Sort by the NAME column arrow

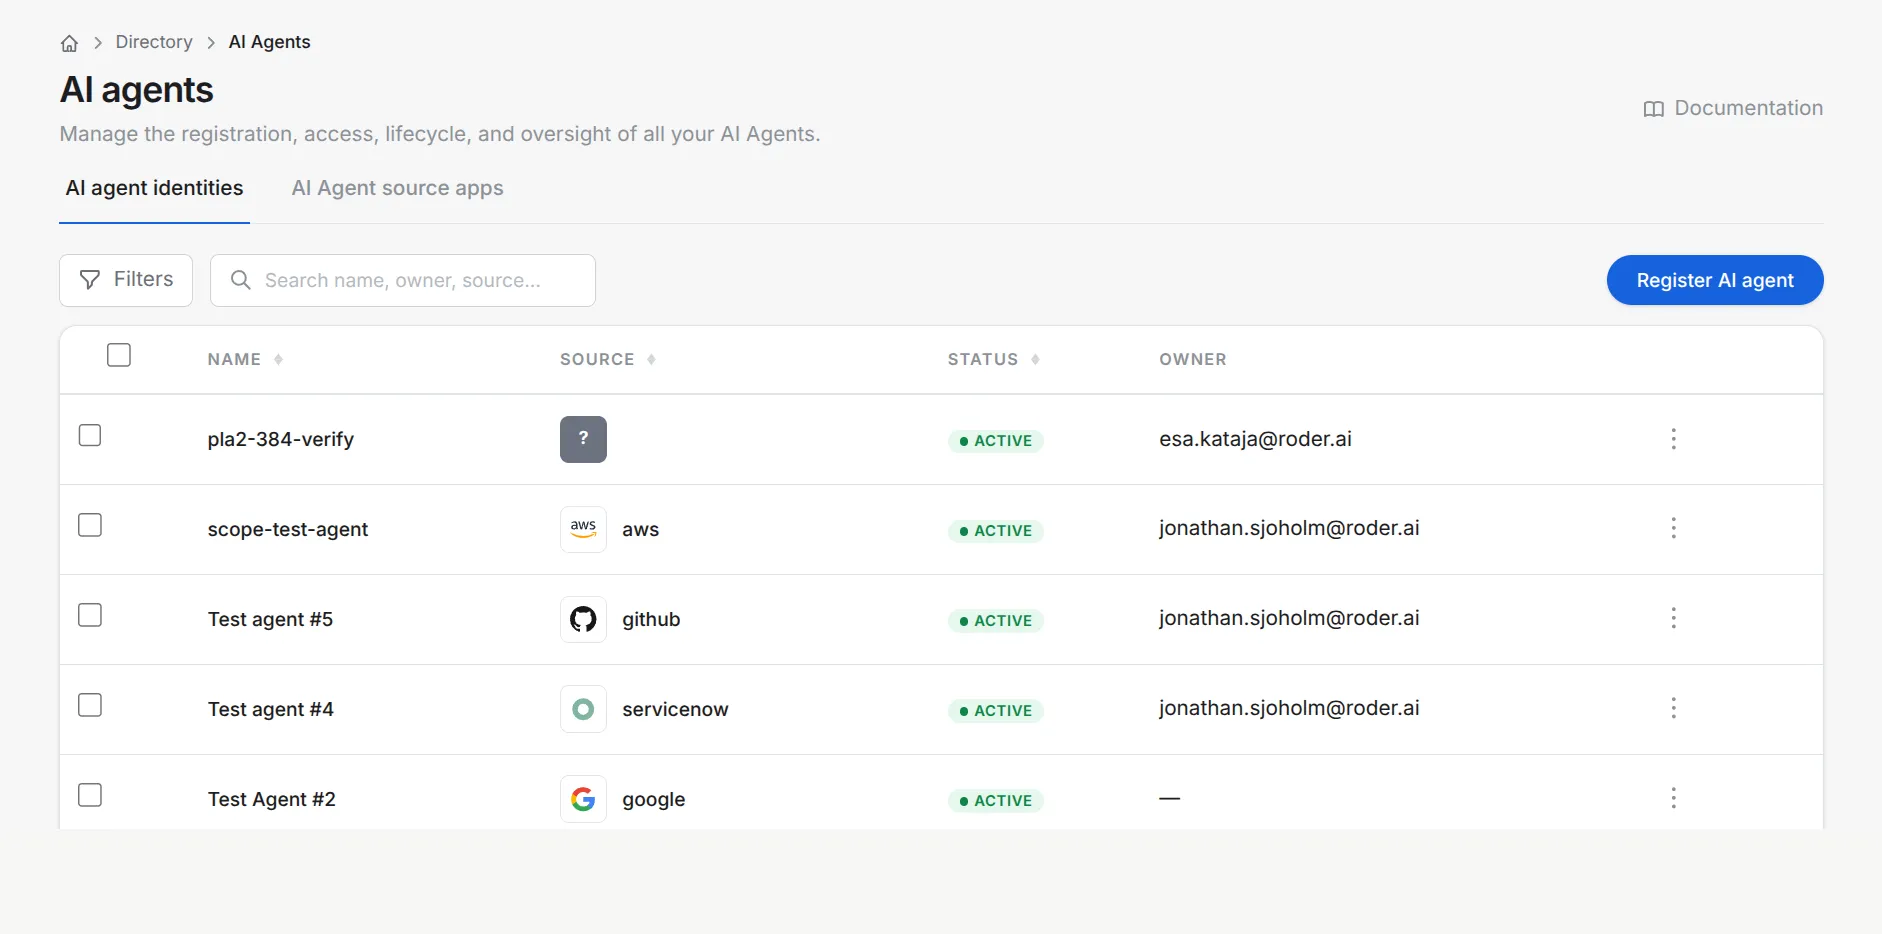278,359
